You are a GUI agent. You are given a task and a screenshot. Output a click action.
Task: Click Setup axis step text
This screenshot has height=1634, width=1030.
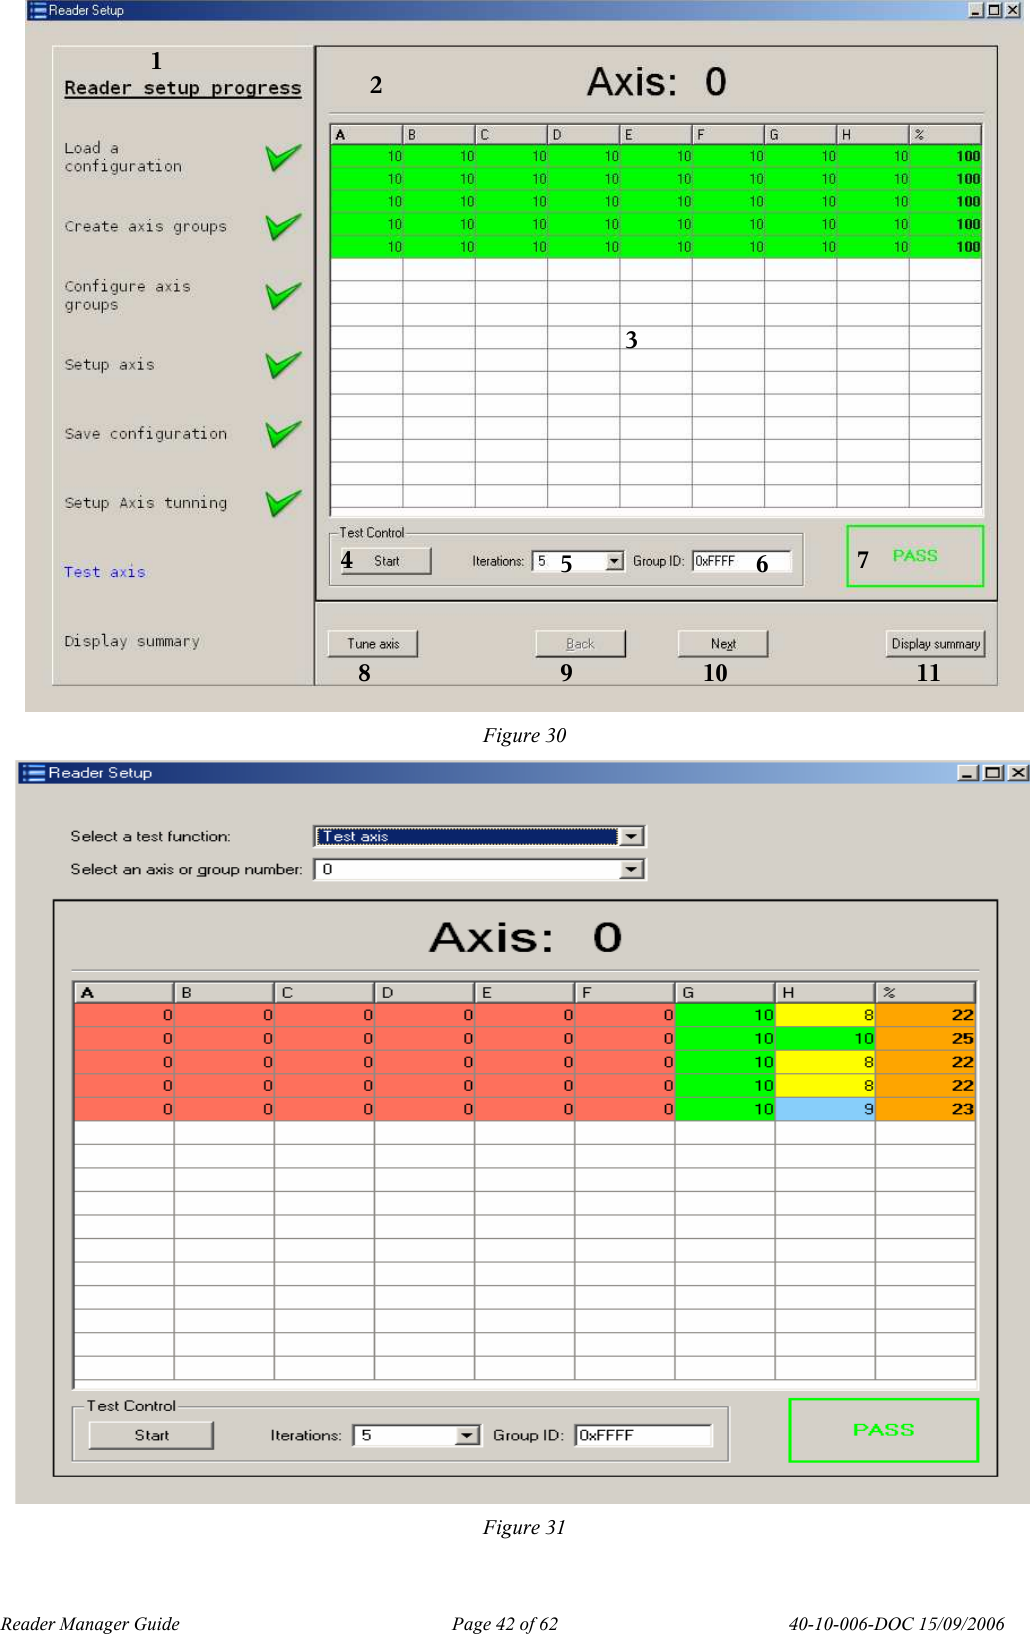point(109,364)
